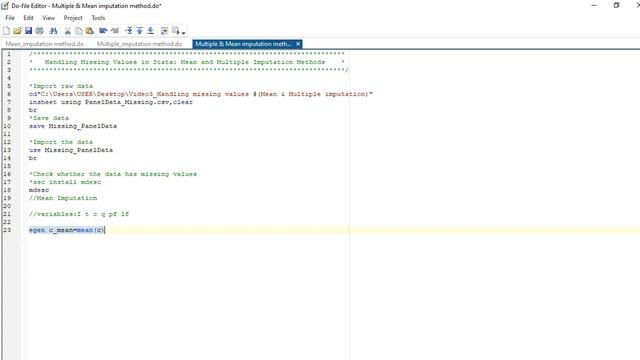Redo the edit with the Redo arrow

click(115, 31)
